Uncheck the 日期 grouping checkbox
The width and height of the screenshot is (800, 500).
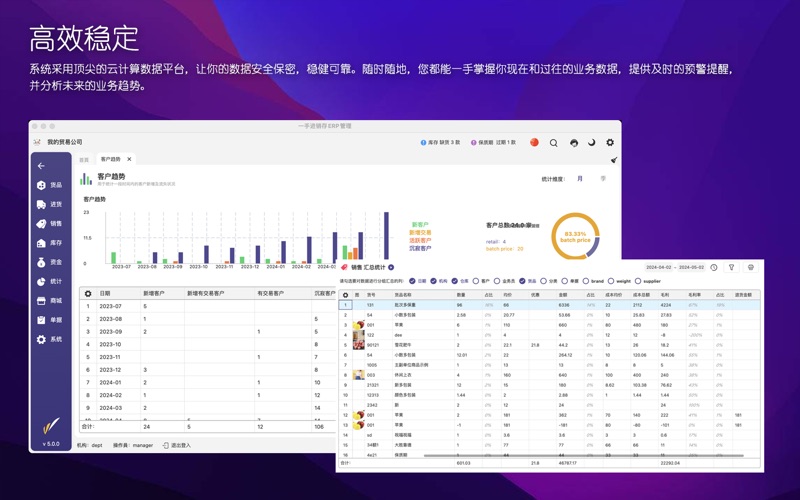(412, 281)
